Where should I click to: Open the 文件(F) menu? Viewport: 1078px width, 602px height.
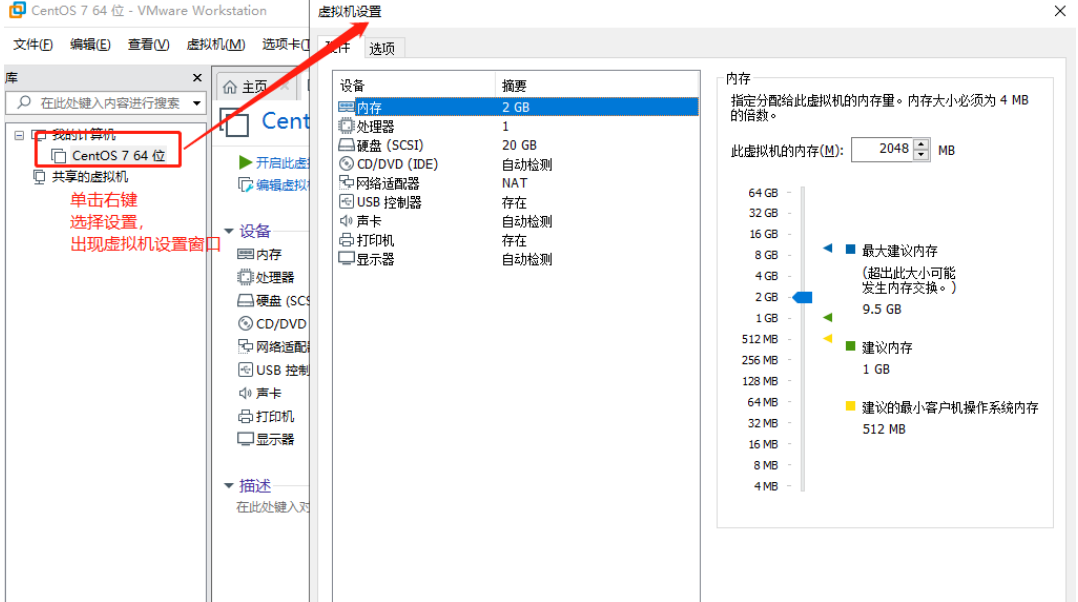[33, 44]
